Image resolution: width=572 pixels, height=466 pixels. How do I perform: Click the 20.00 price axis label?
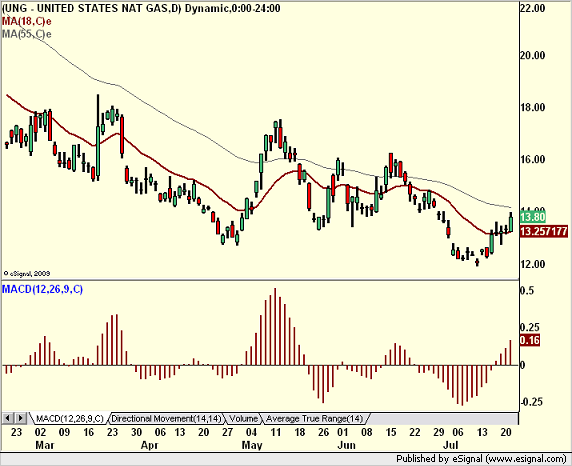532,55
